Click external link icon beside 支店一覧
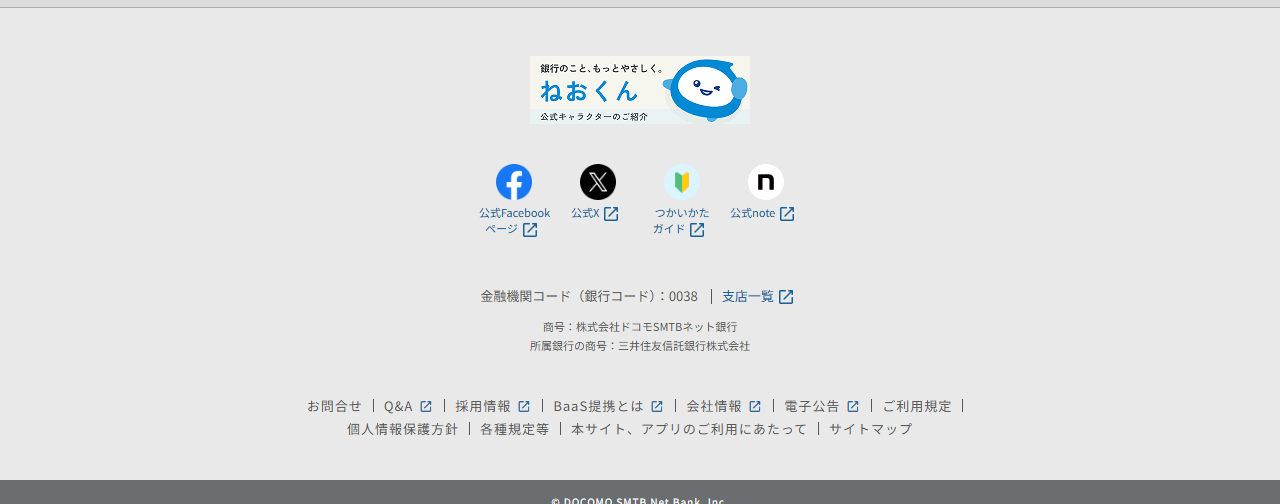Viewport: 1280px width, 504px height. point(786,297)
